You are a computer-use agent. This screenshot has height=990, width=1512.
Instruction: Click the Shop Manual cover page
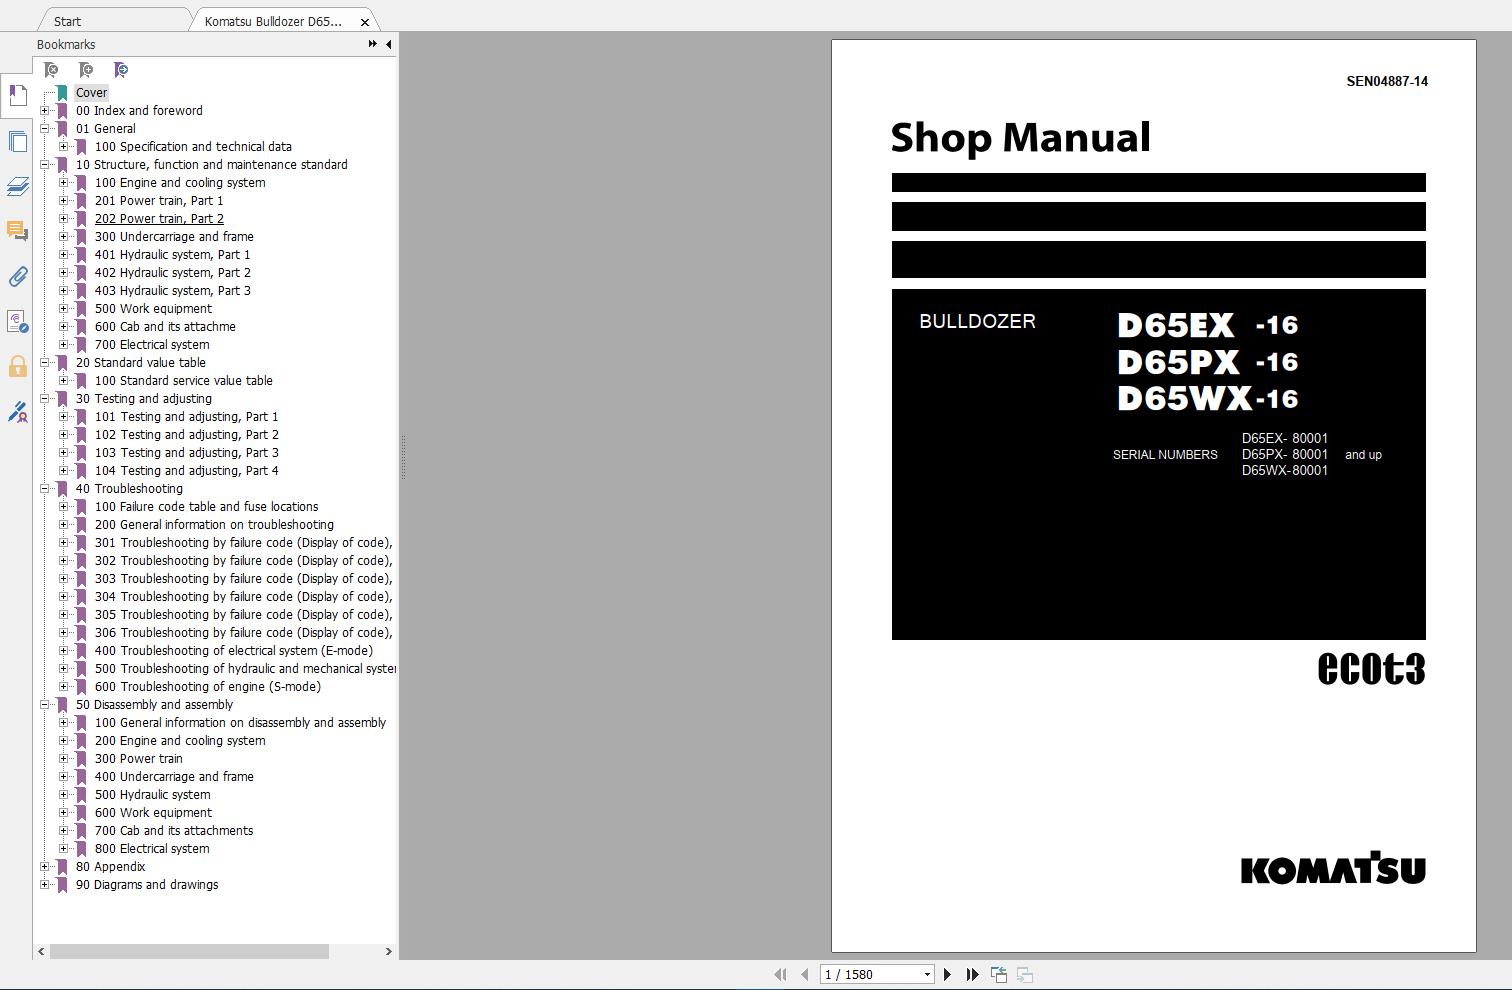tap(1153, 496)
